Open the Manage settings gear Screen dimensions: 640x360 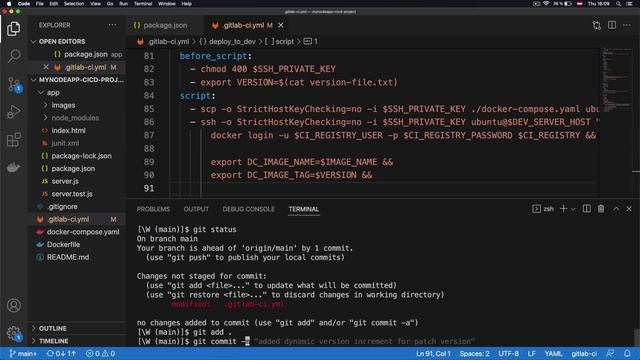click(13, 333)
